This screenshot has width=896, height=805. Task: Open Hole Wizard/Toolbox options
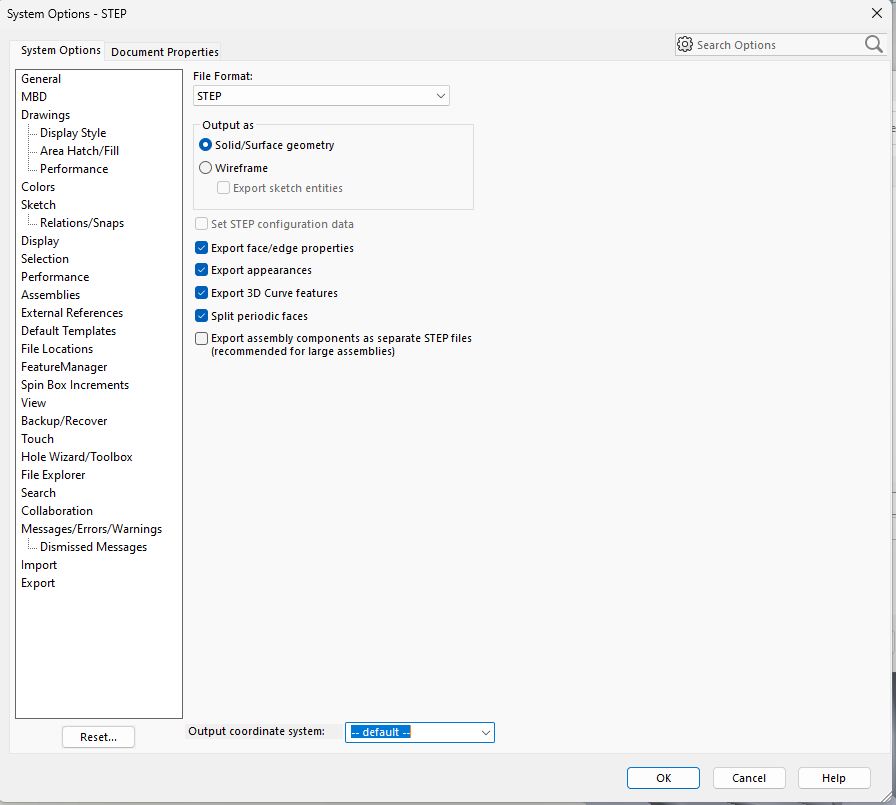pyautogui.click(x=77, y=457)
